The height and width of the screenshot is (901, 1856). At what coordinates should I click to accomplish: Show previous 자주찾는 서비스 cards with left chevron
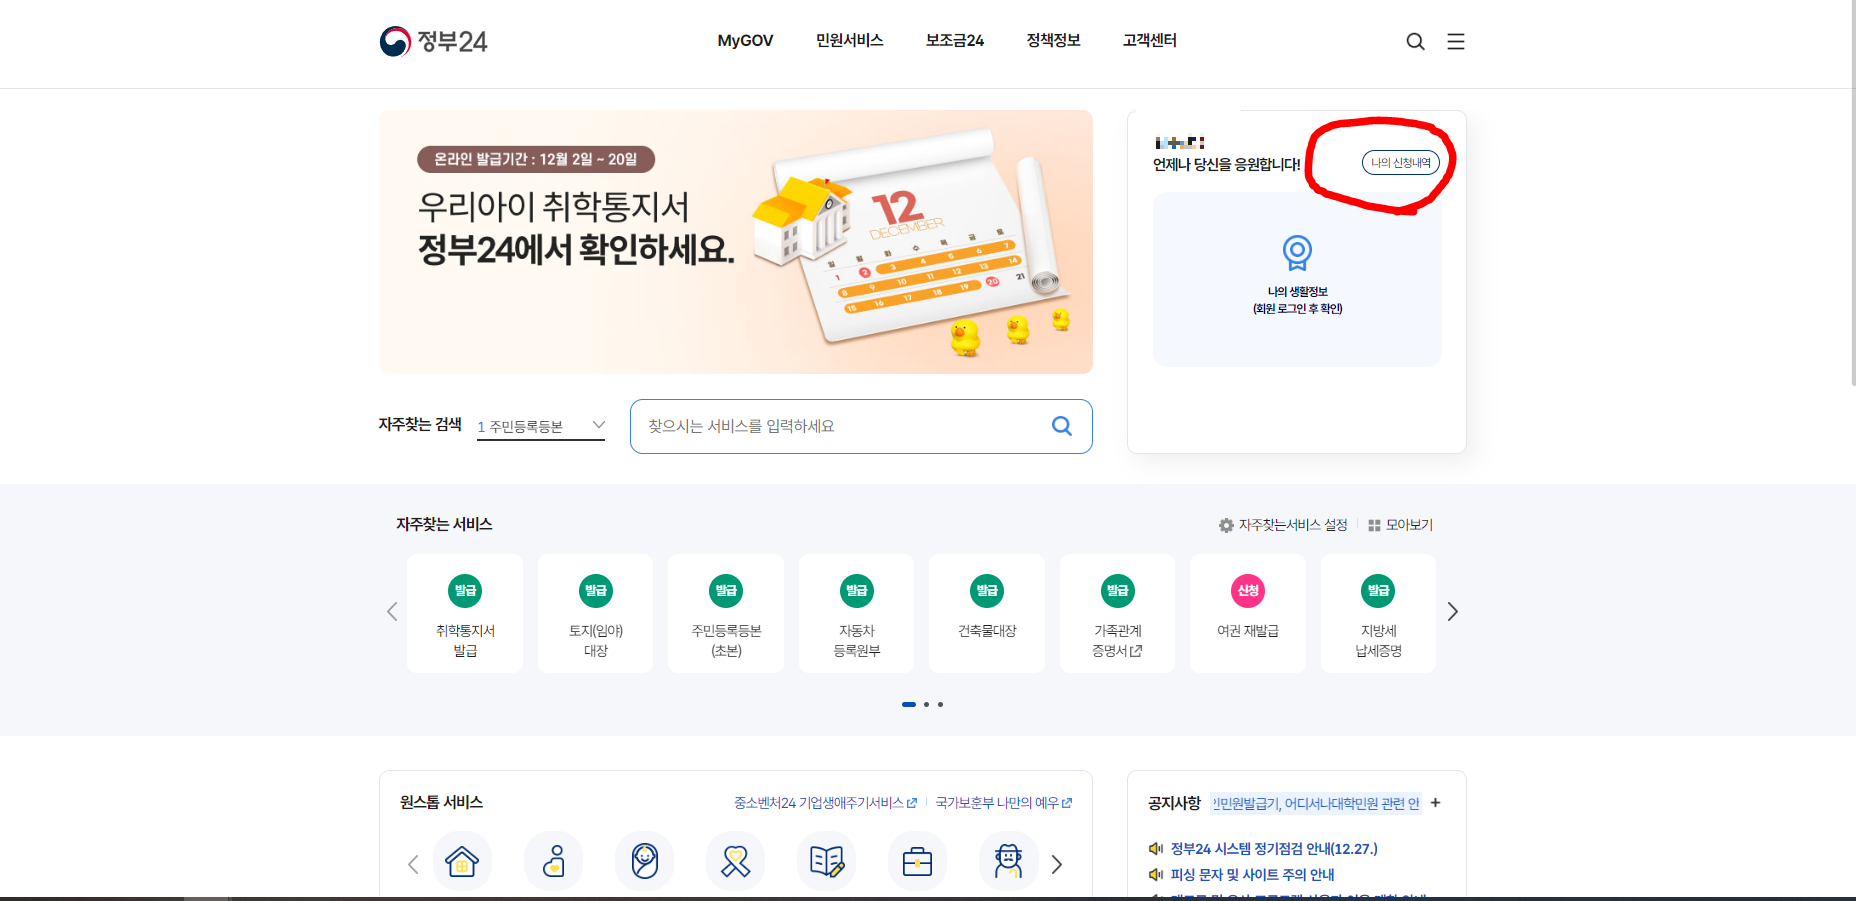click(x=392, y=612)
